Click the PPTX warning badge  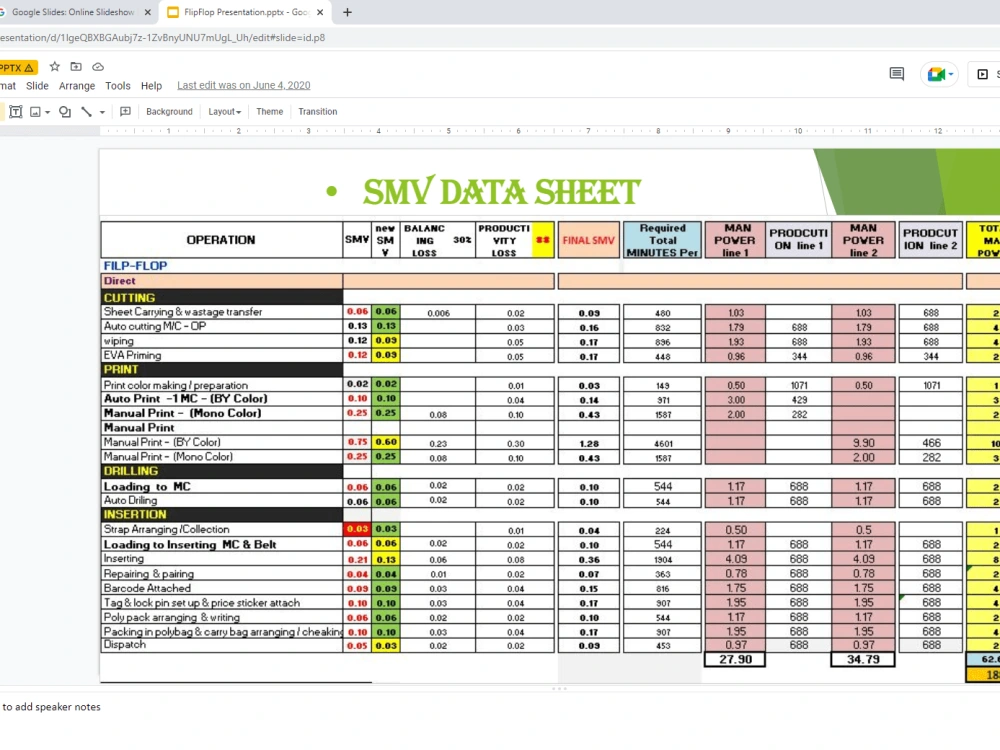tap(18, 67)
